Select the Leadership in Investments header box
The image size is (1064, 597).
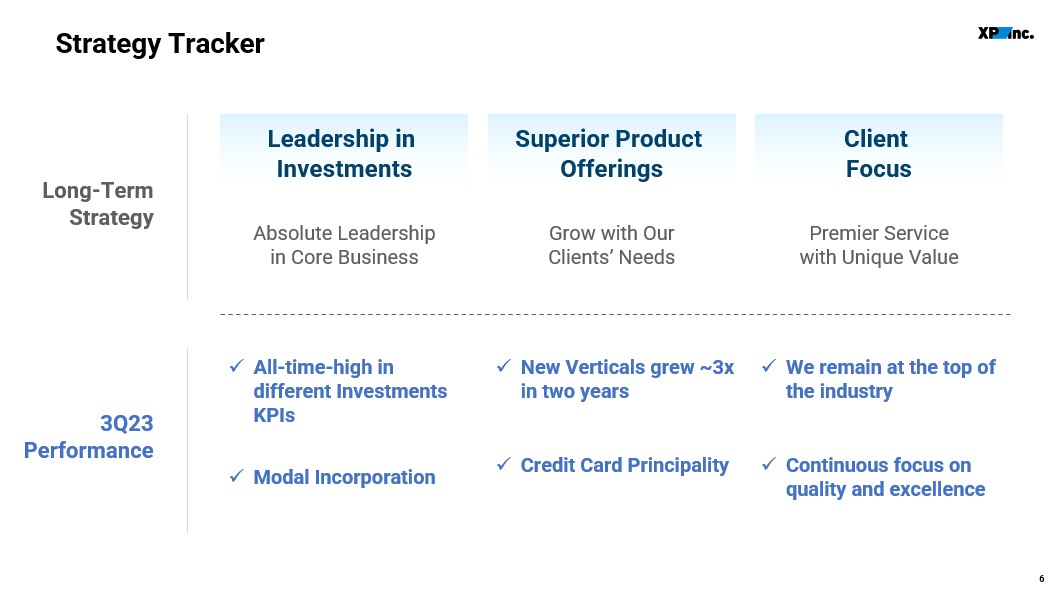click(x=344, y=149)
